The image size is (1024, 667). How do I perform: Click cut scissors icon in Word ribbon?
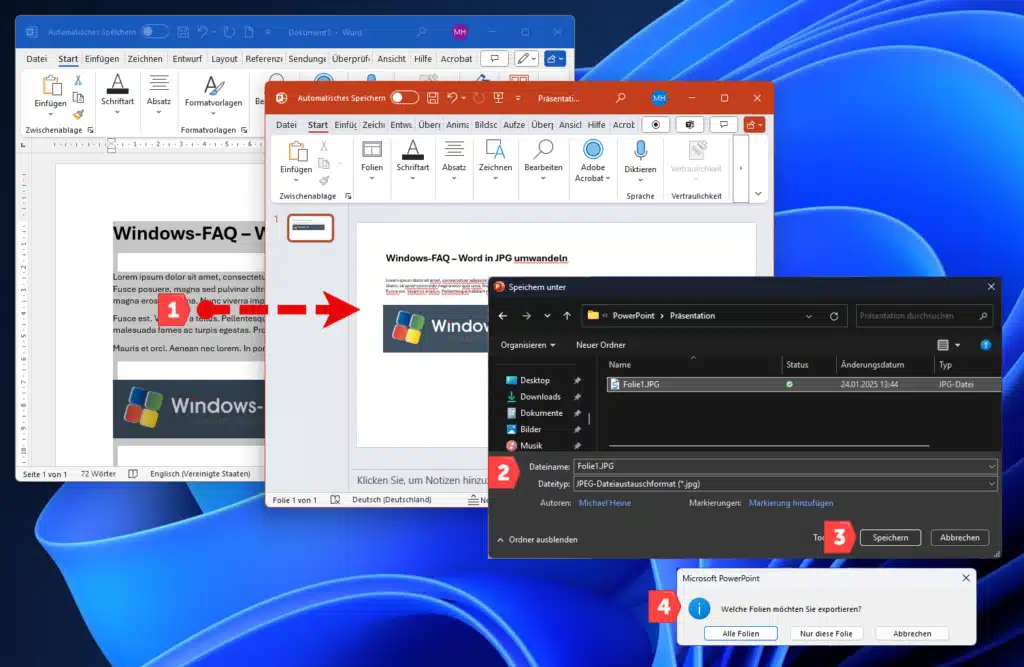(78, 80)
